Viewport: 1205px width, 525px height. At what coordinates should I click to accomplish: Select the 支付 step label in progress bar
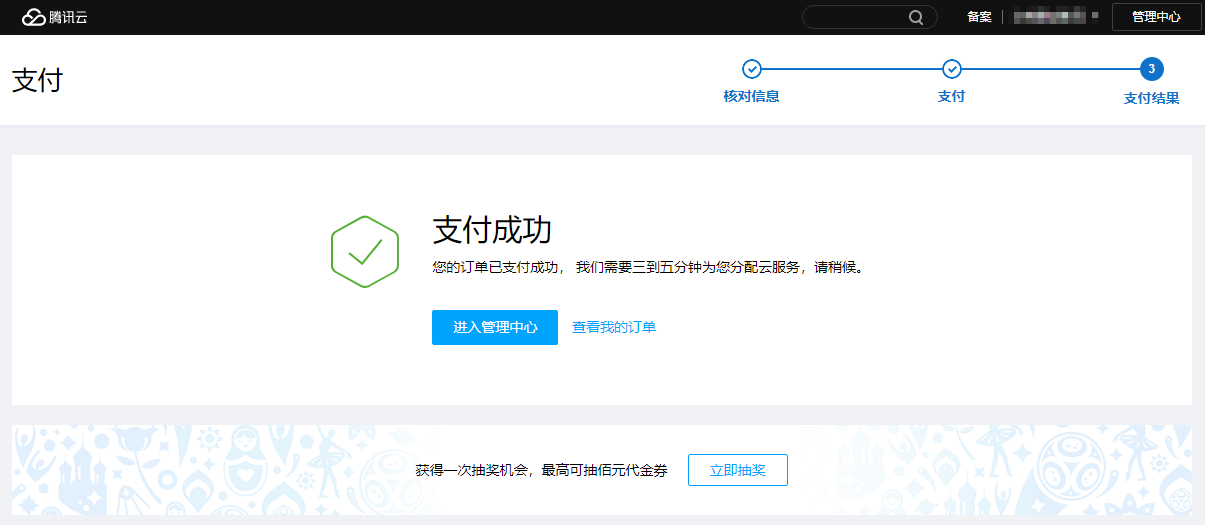pos(951,97)
